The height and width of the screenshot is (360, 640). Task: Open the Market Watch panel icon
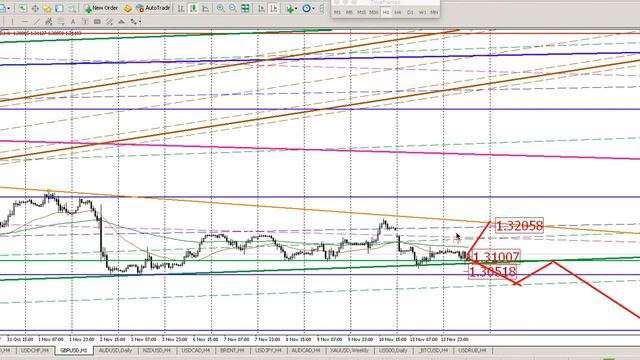click(x=22, y=8)
